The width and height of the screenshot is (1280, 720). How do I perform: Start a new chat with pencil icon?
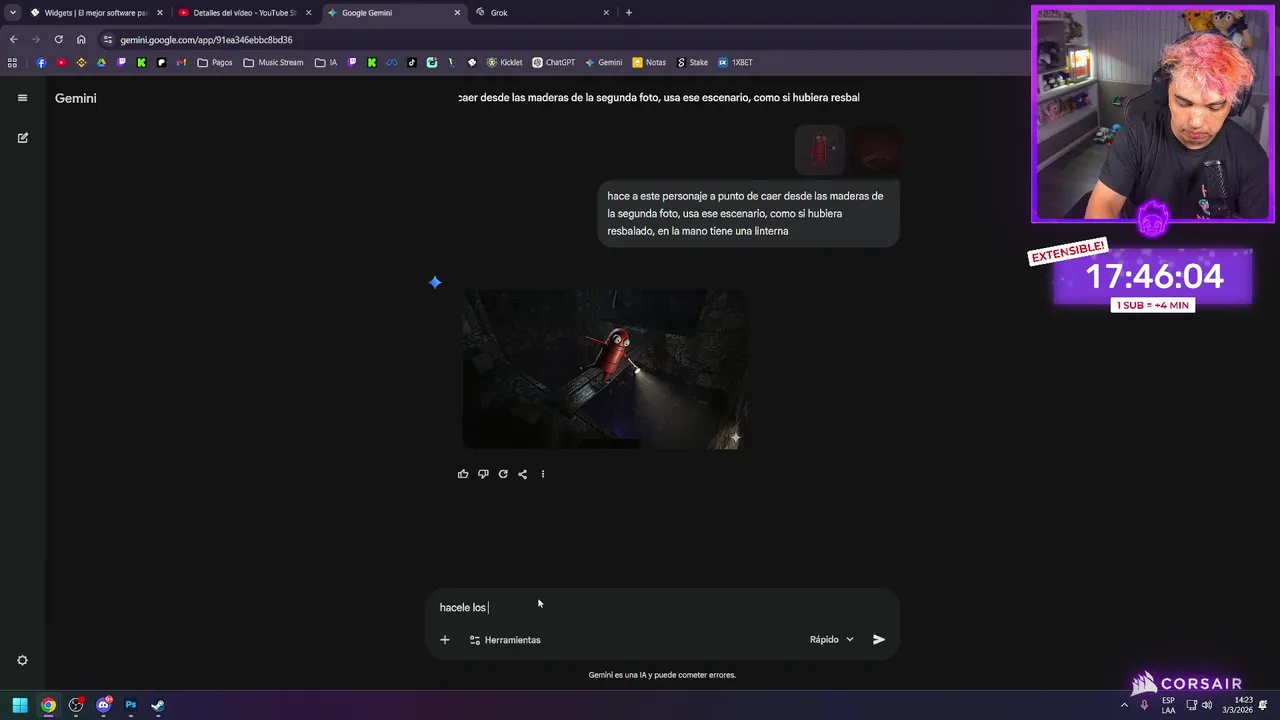point(22,138)
